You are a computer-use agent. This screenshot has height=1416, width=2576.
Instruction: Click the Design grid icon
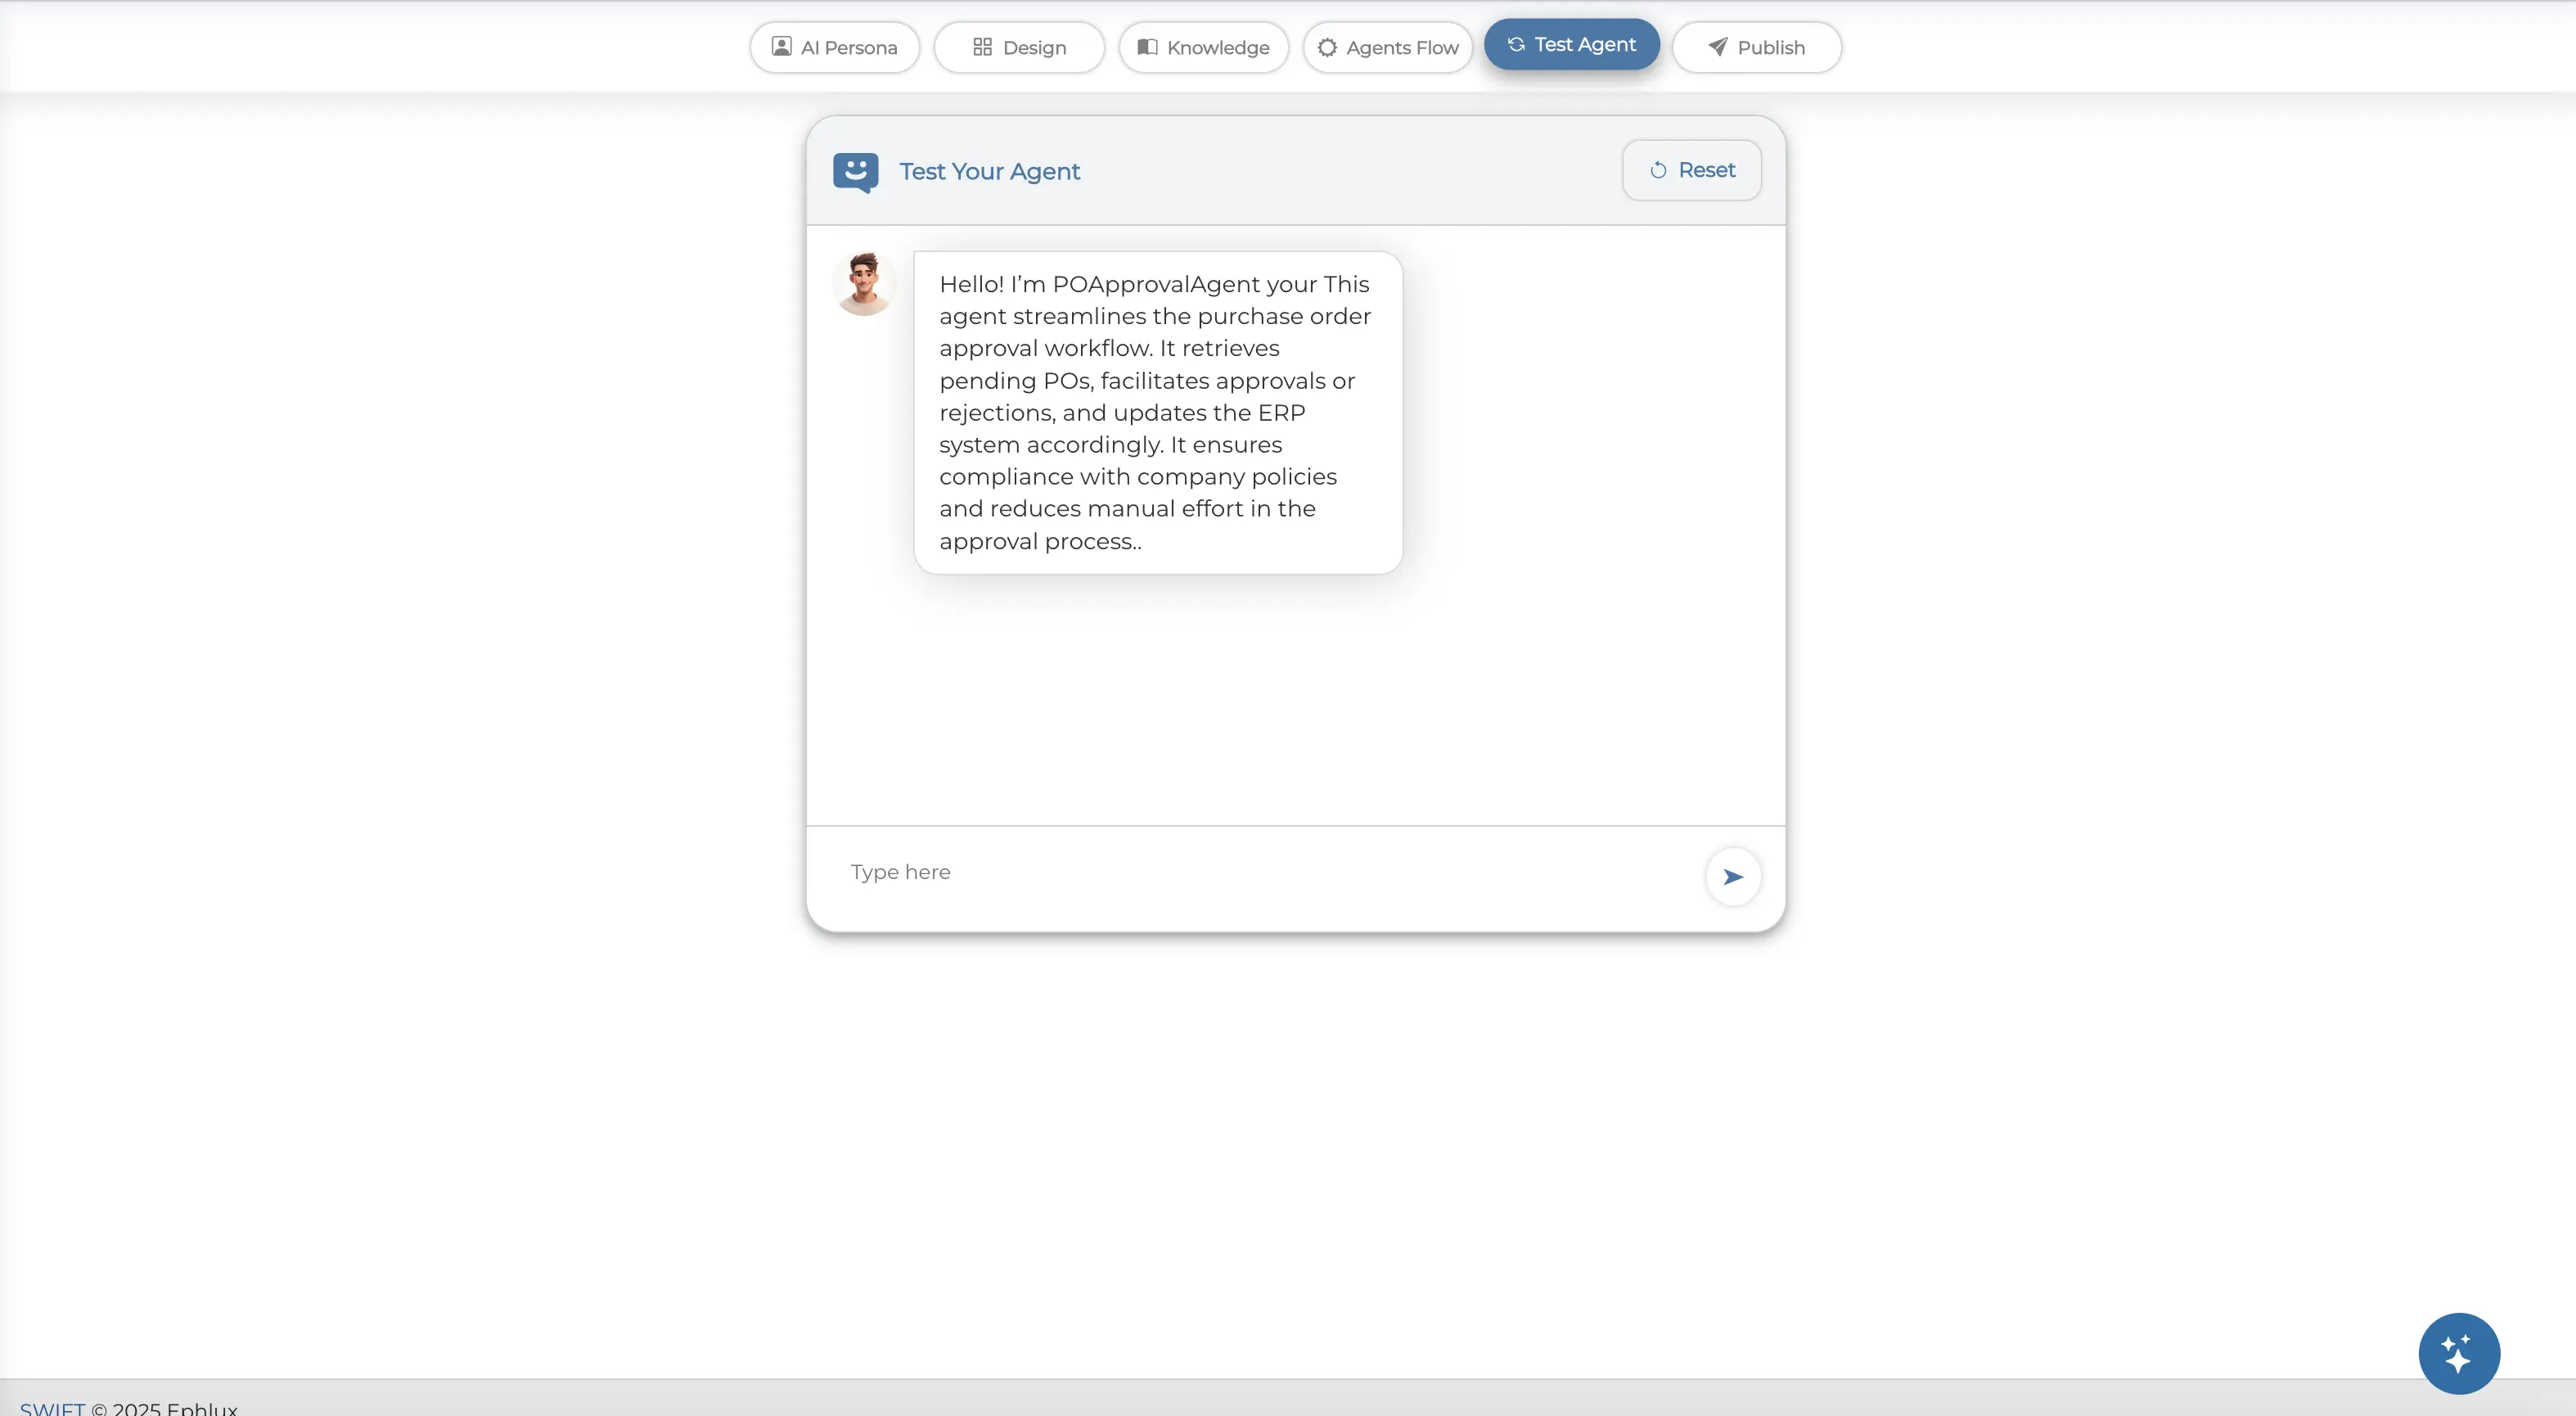coord(982,47)
